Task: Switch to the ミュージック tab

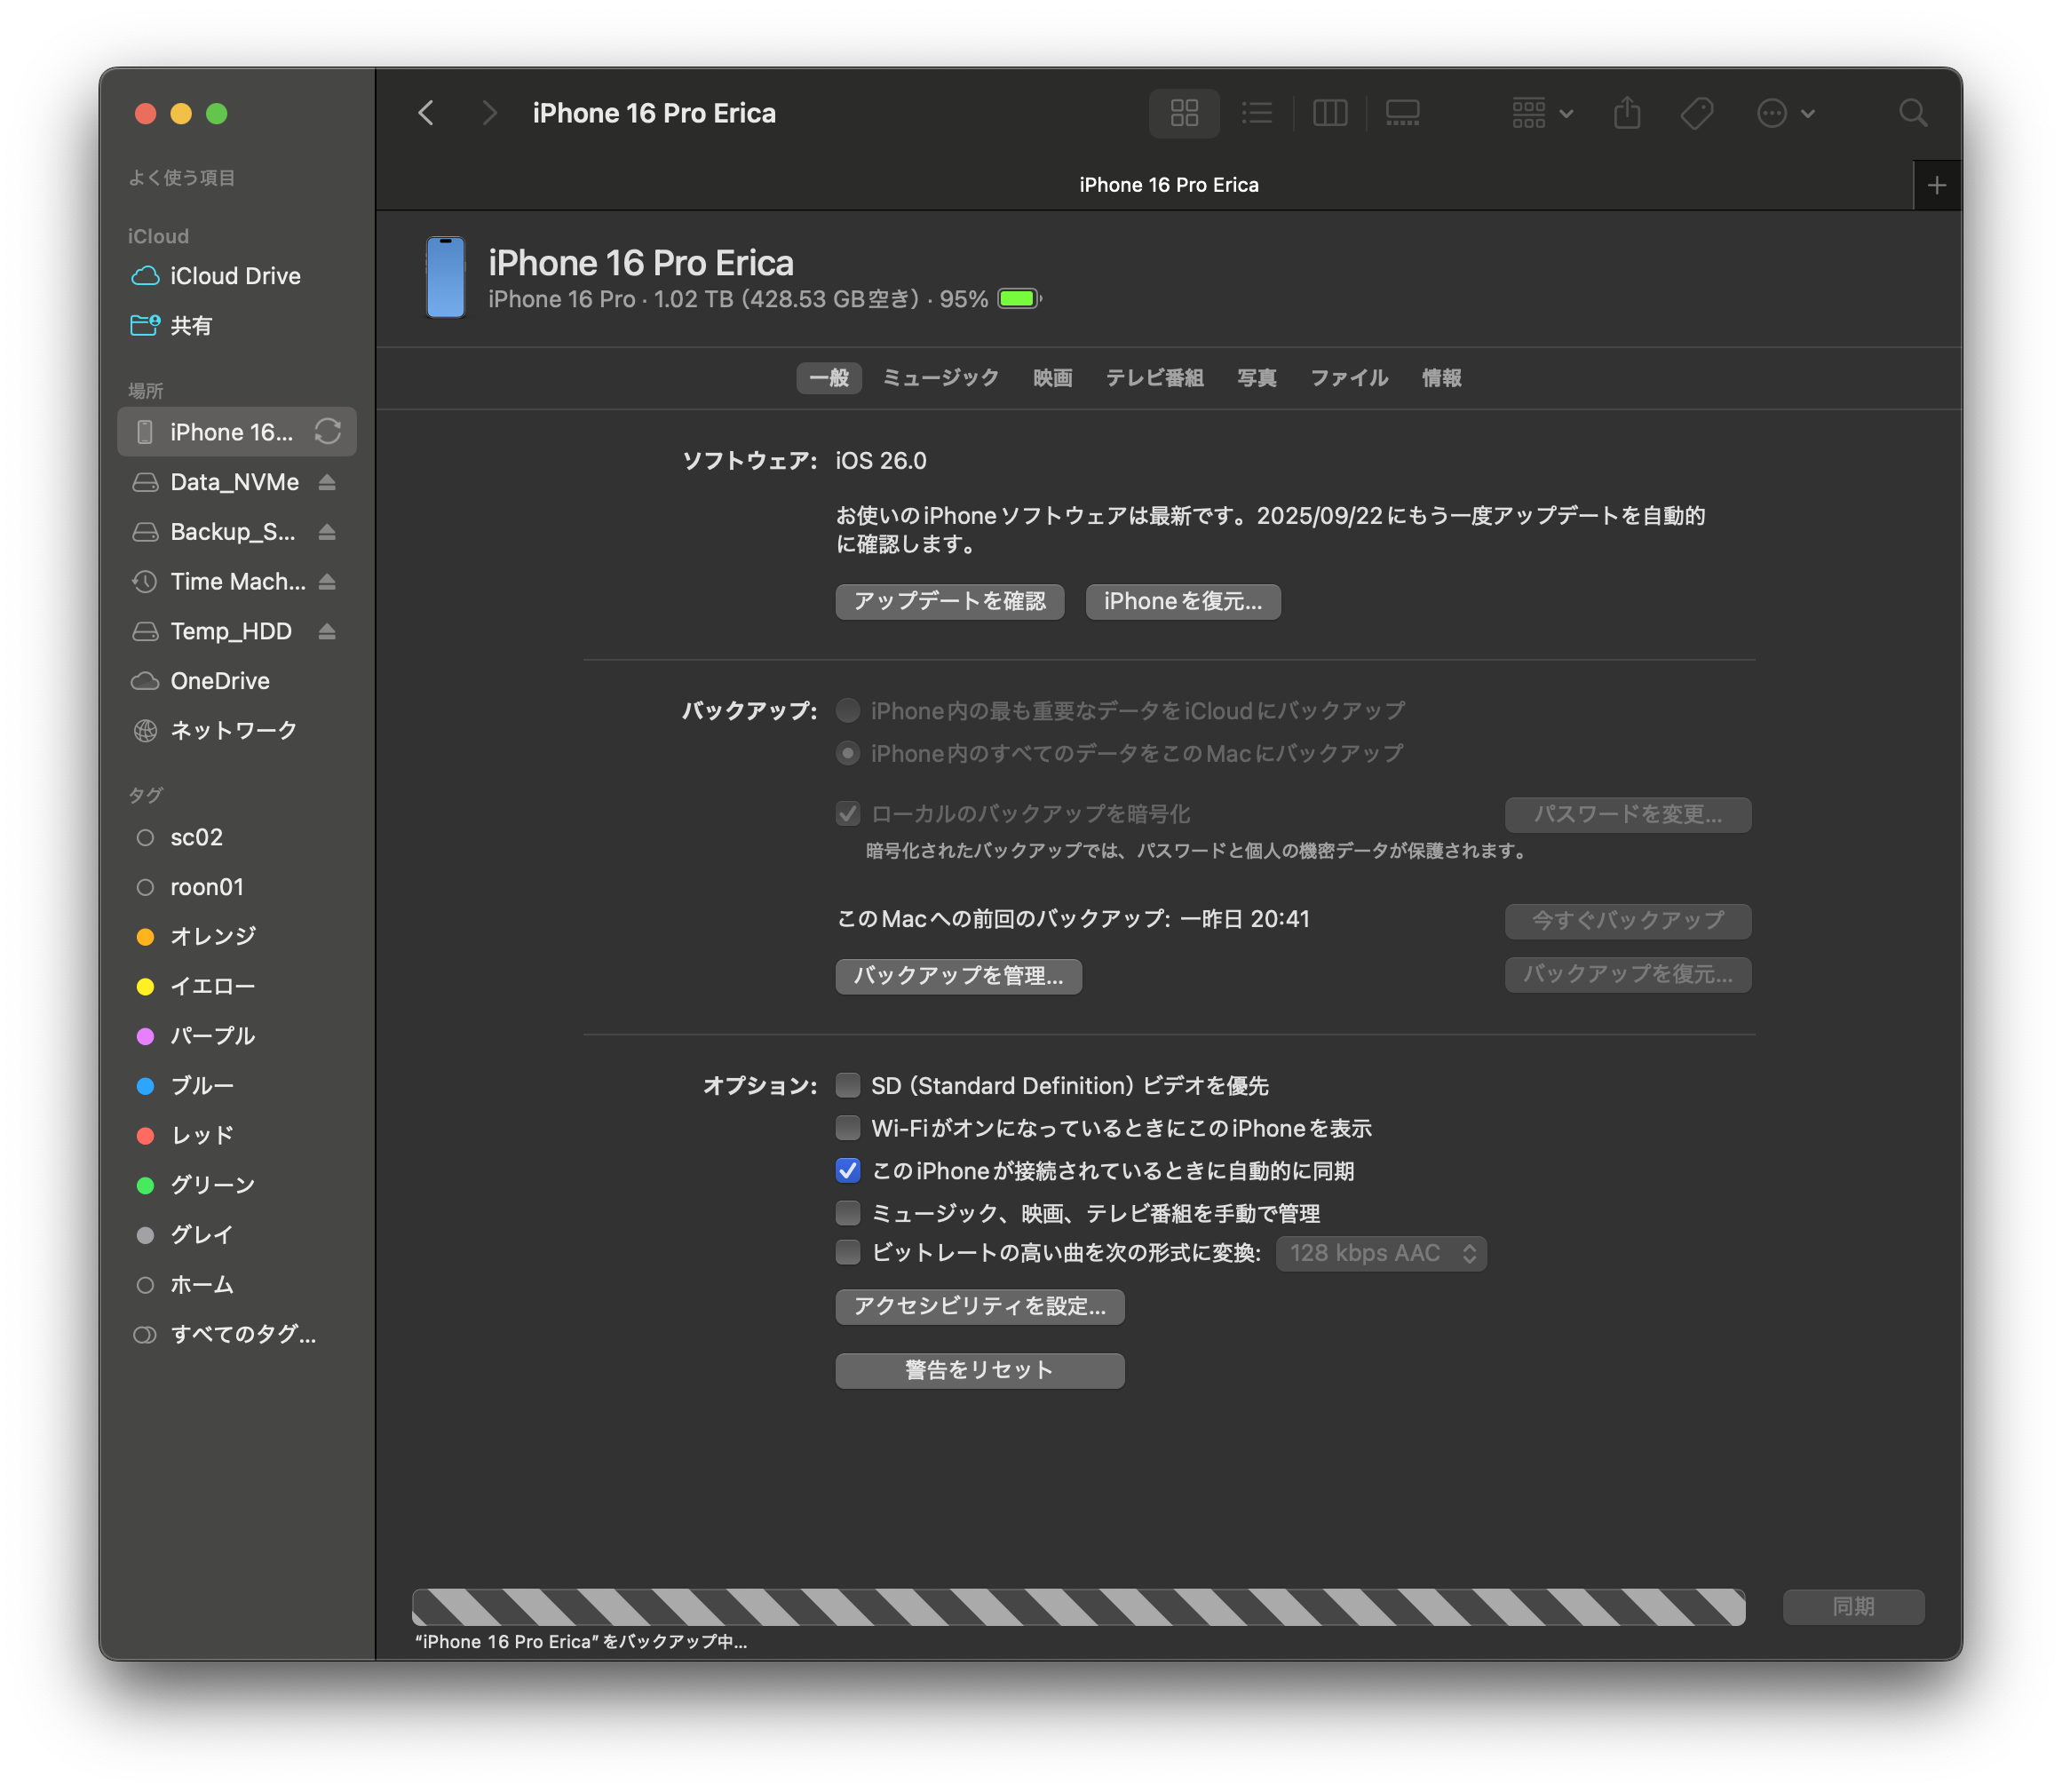Action: point(940,378)
